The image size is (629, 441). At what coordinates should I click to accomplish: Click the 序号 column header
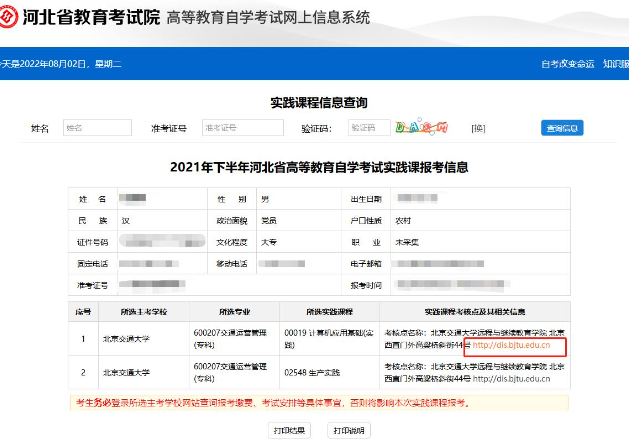[x=83, y=312]
